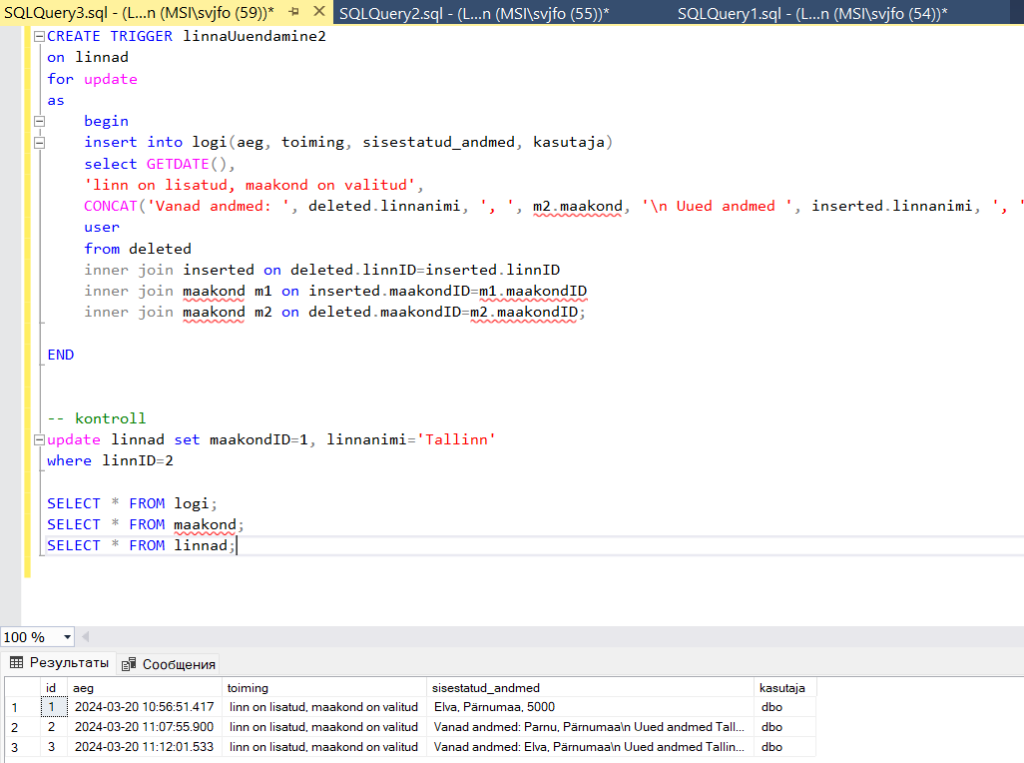1024x763 pixels.
Task: Click the dbo cell in result row 2
Action: pos(786,727)
